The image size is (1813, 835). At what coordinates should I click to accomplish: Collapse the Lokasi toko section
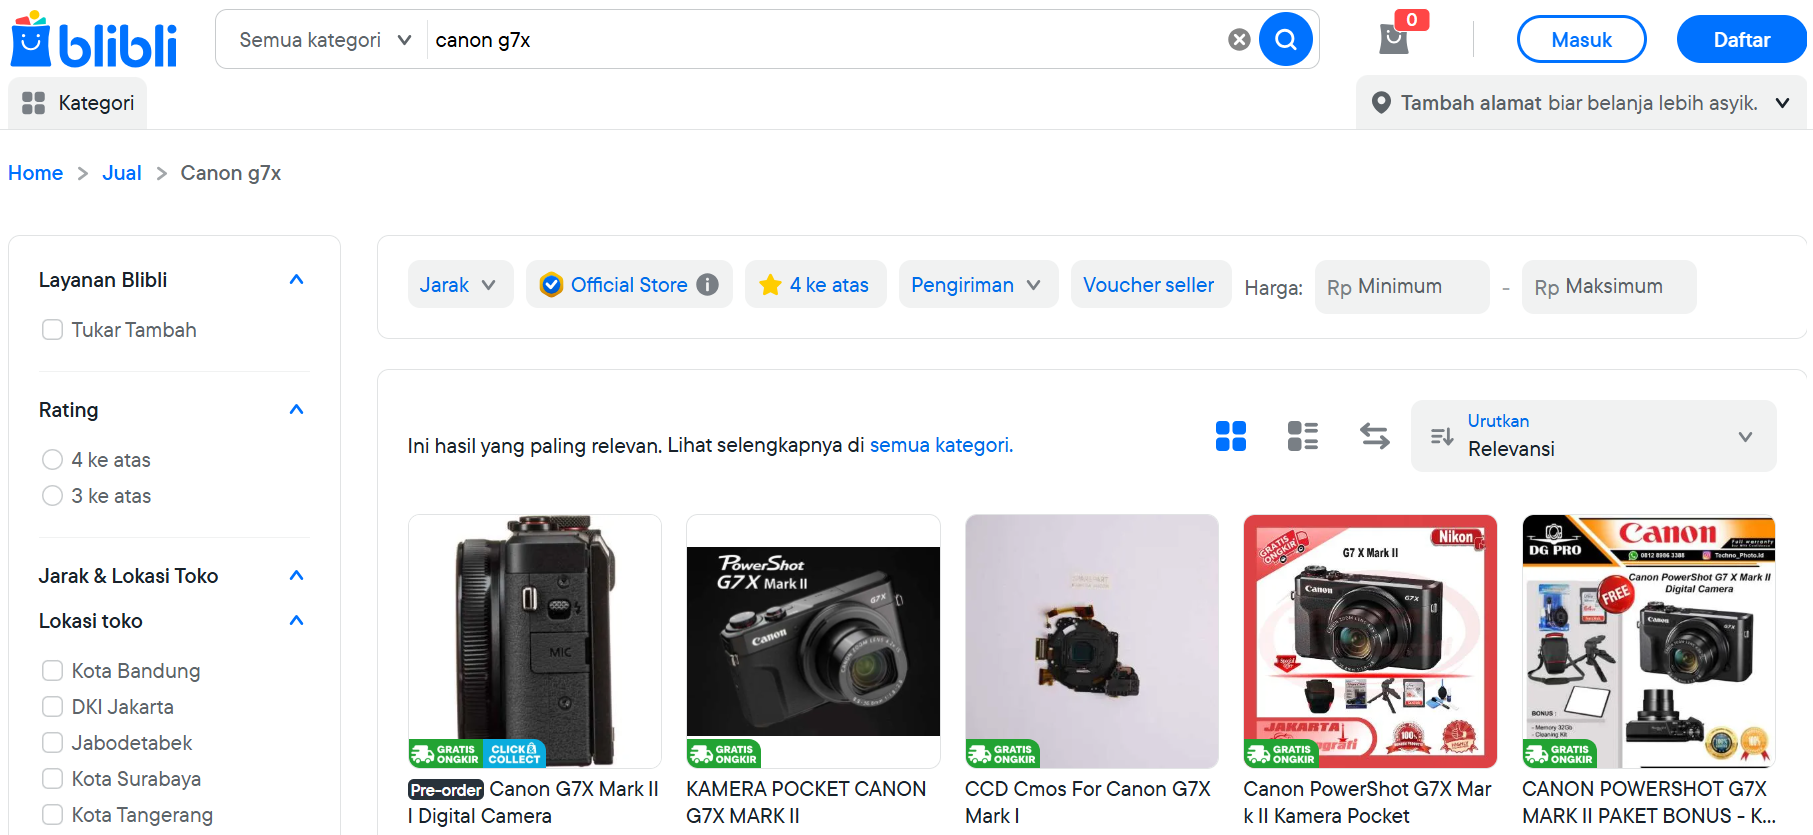296,621
